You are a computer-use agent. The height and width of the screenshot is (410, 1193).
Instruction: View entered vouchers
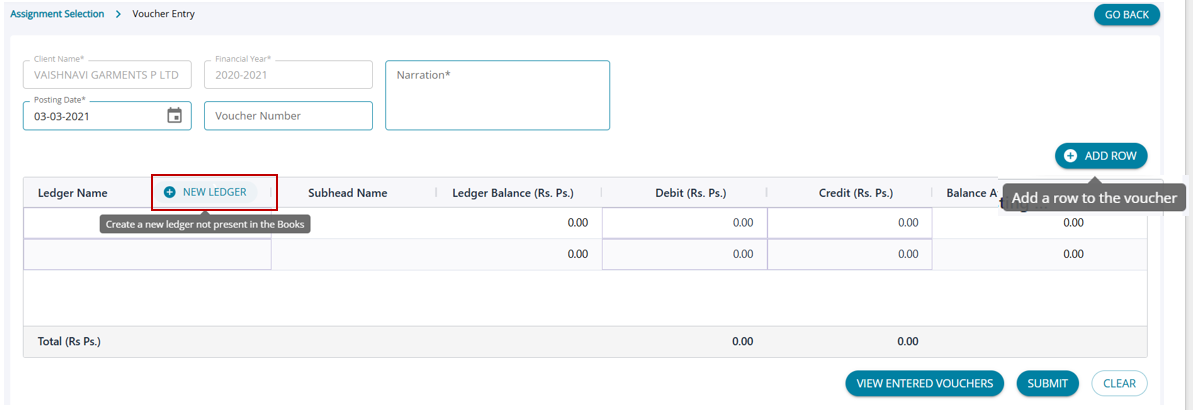pyautogui.click(x=924, y=383)
